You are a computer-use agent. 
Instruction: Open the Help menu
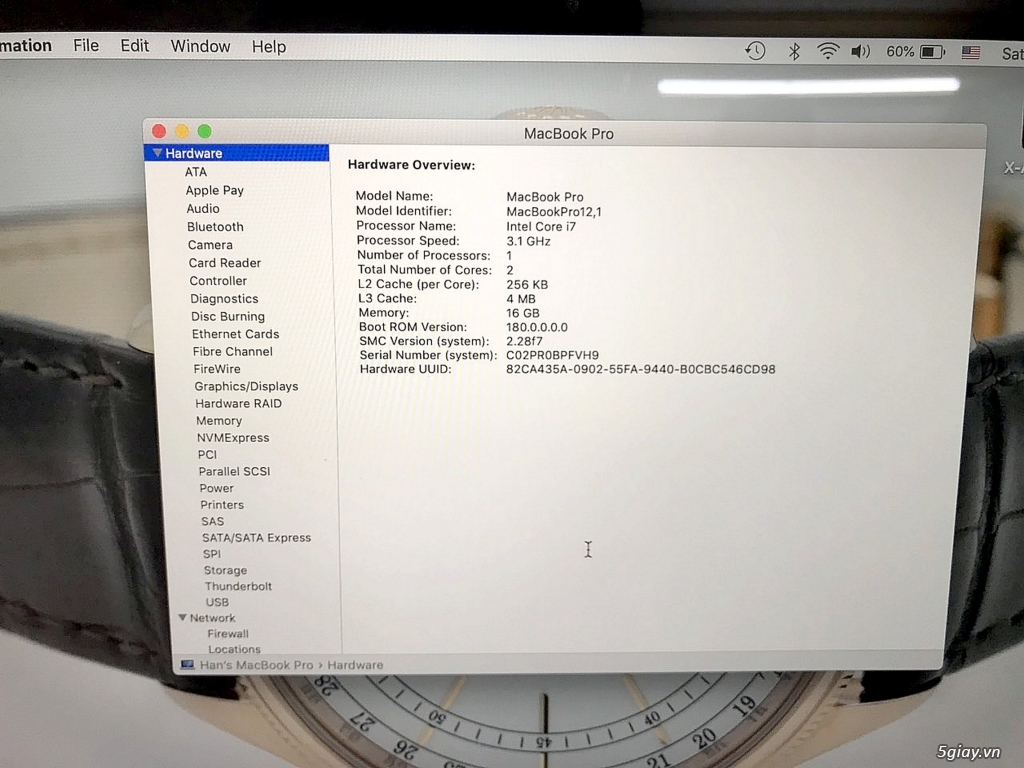pyautogui.click(x=269, y=47)
